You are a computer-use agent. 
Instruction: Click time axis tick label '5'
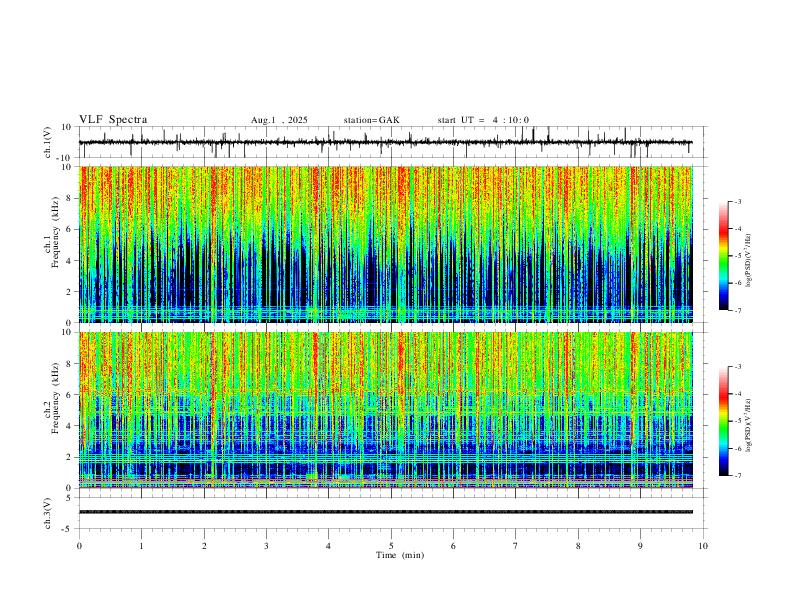click(391, 546)
